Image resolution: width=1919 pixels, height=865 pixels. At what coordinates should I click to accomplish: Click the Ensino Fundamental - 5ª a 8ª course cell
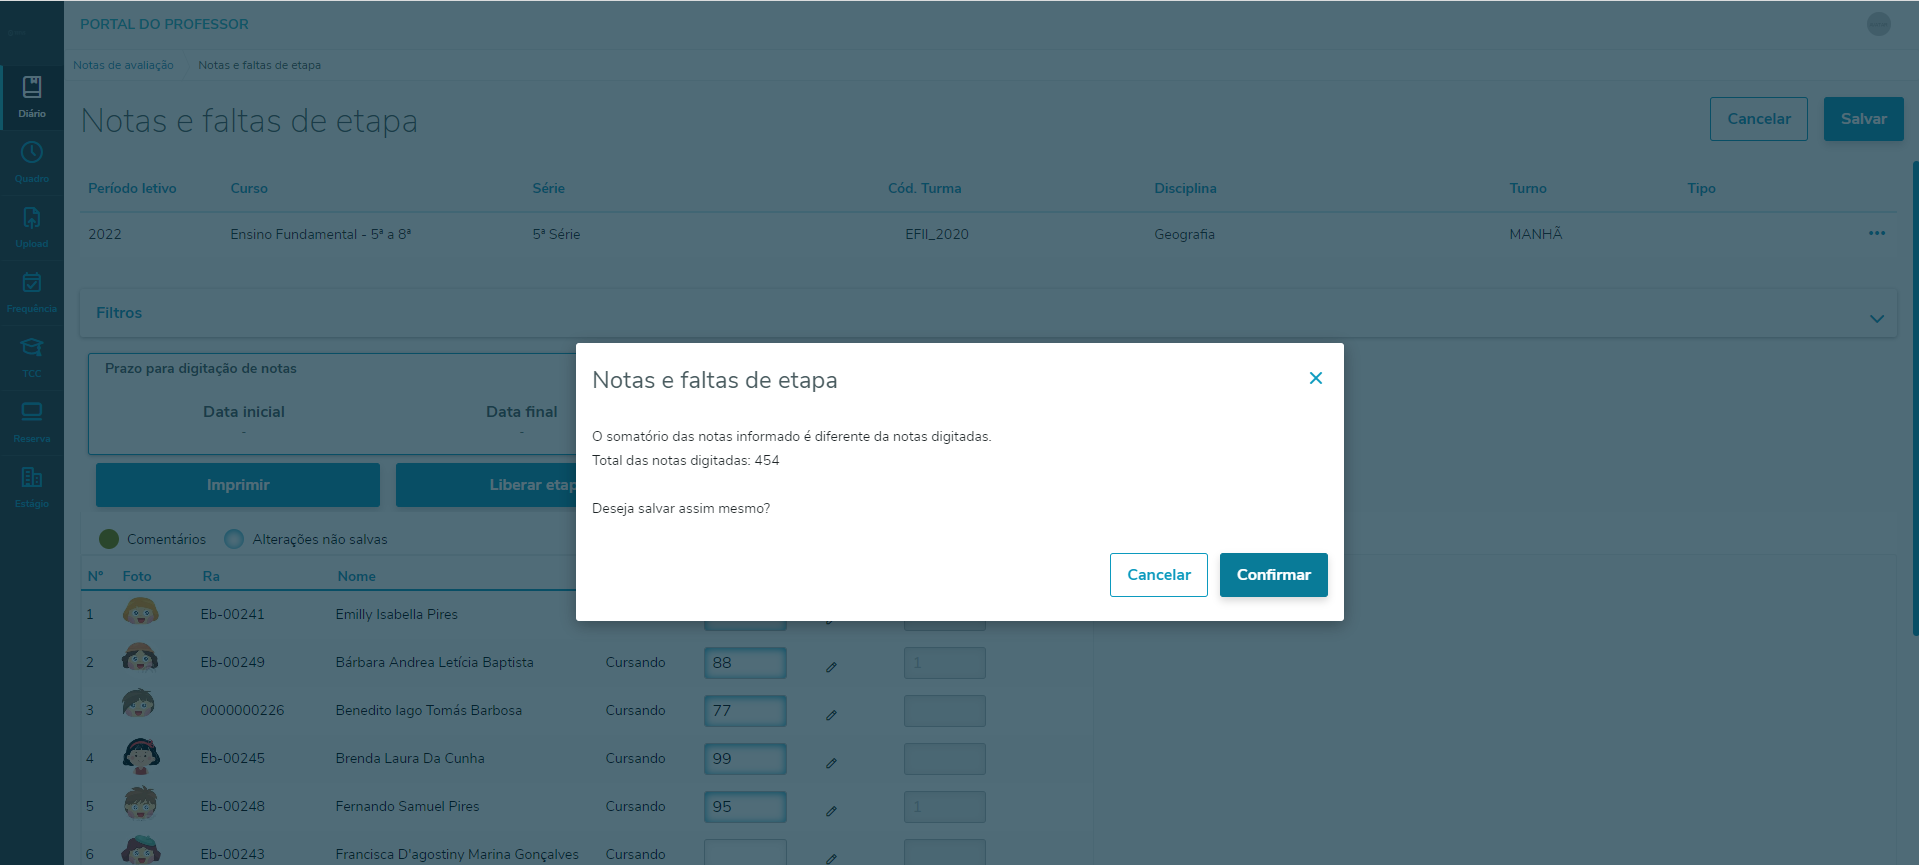pos(321,234)
